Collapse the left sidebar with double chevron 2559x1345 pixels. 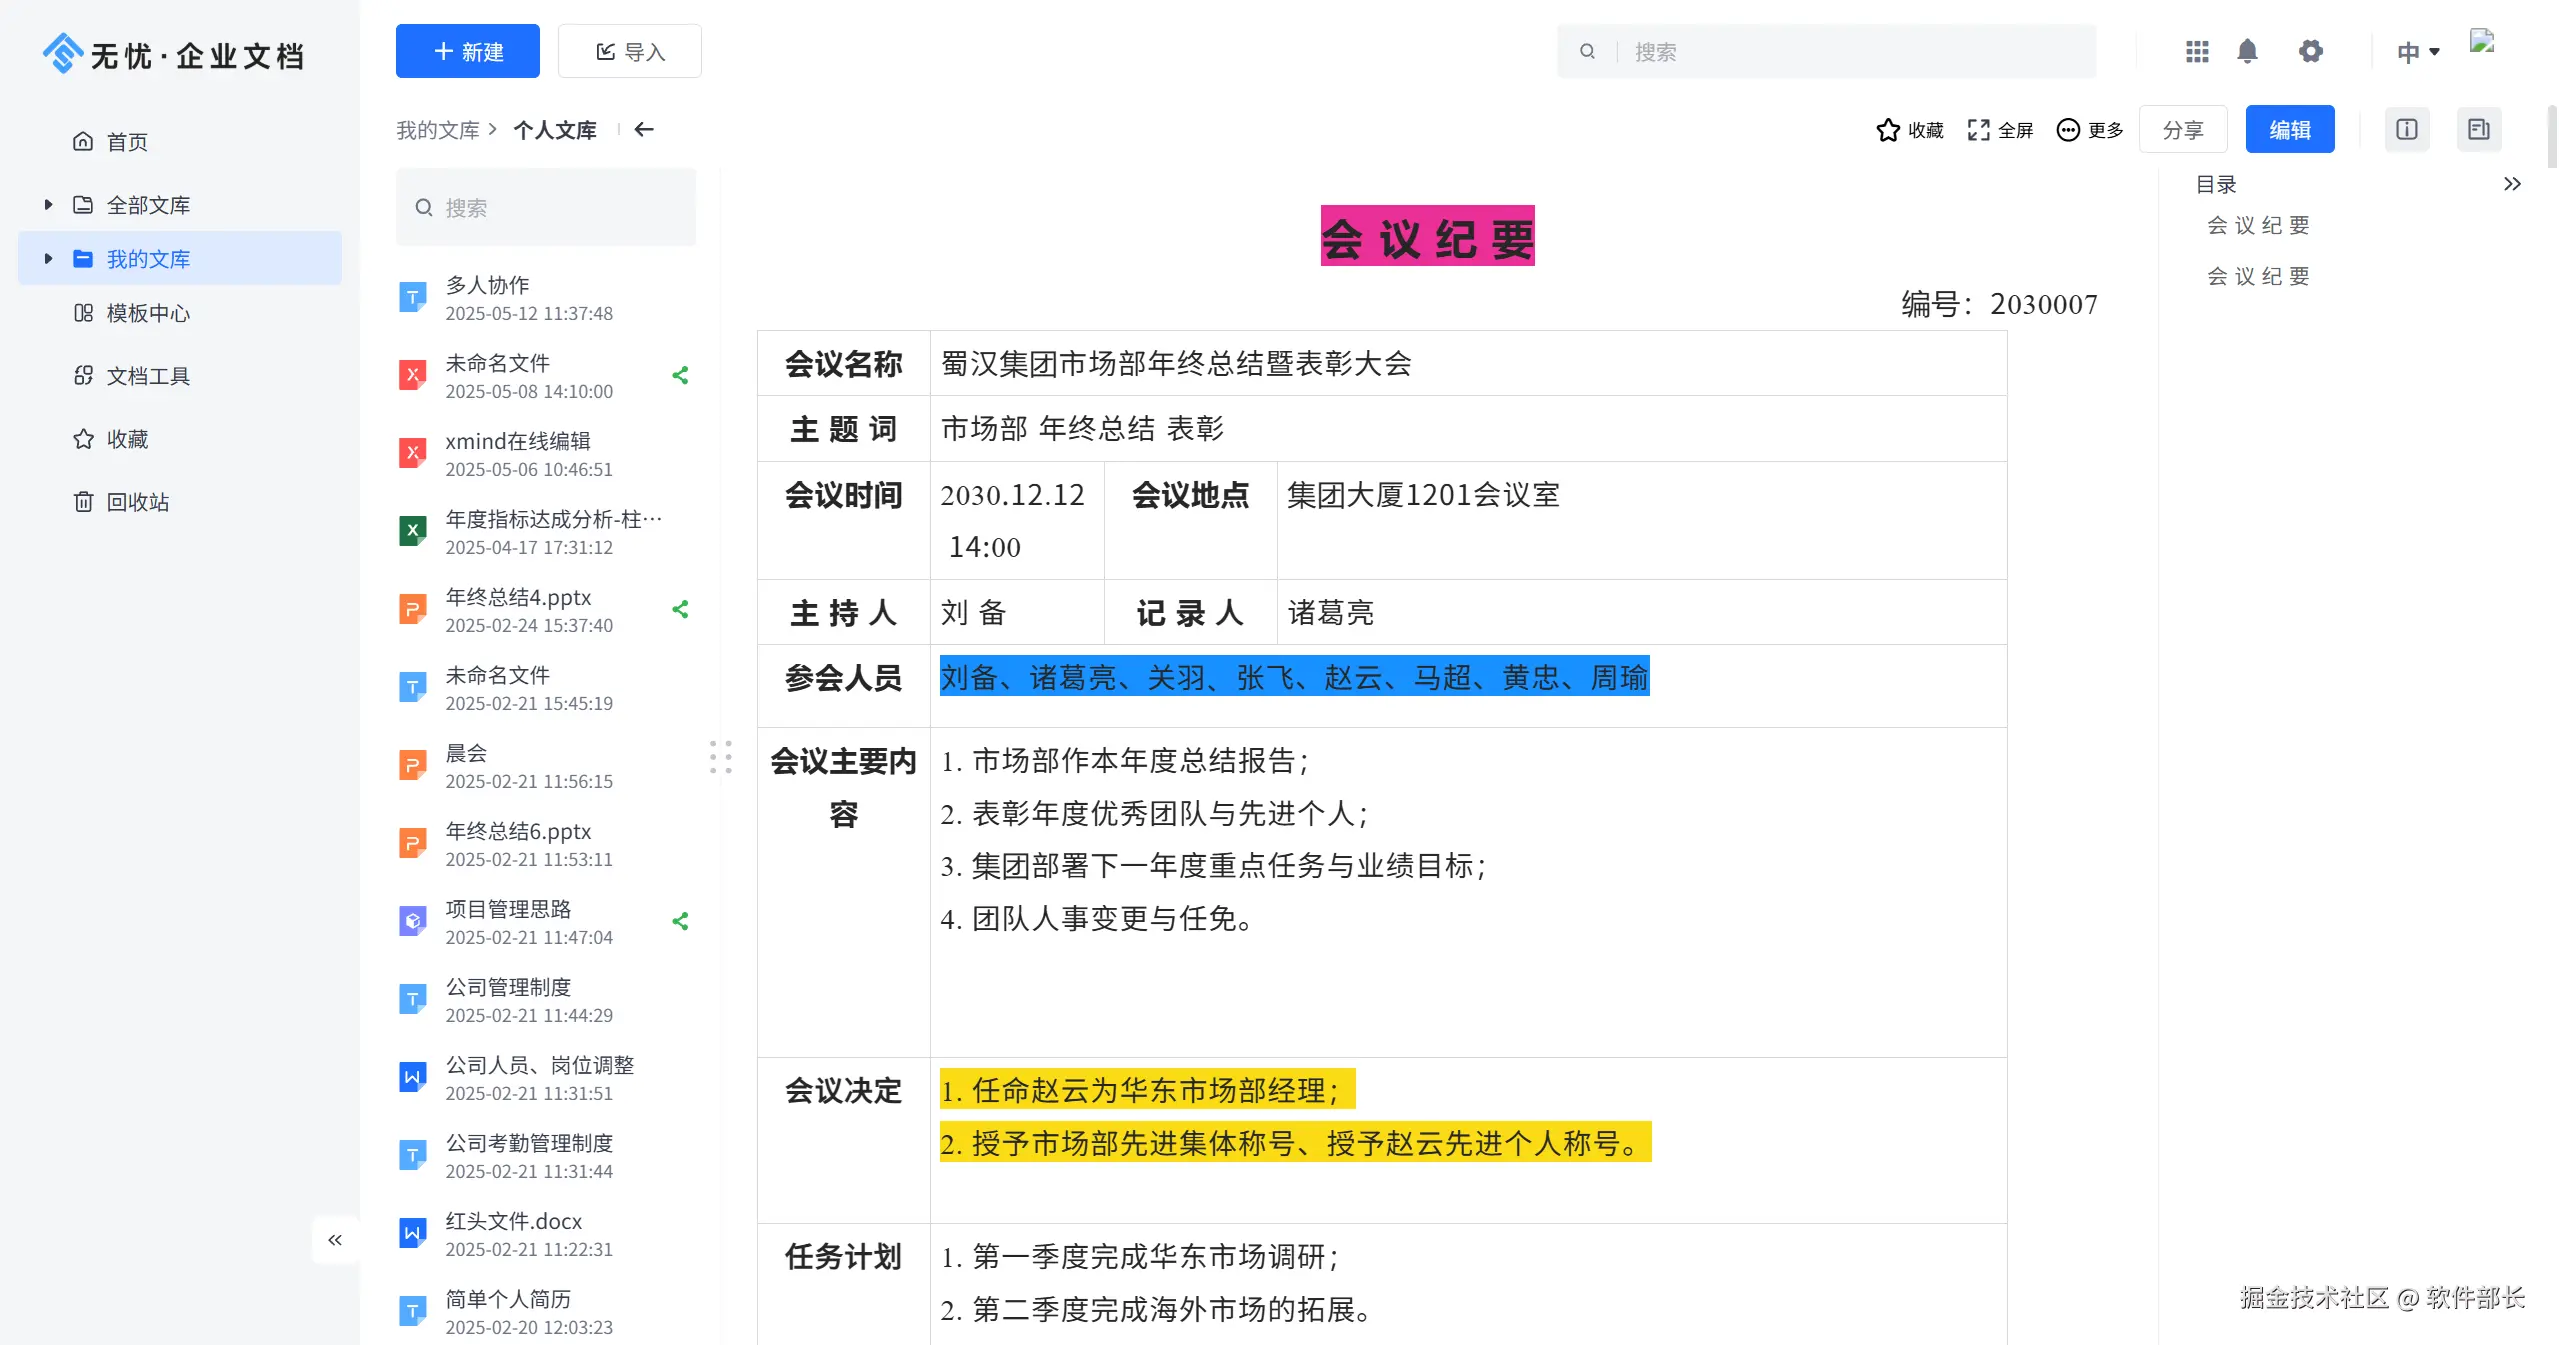coord(335,1240)
